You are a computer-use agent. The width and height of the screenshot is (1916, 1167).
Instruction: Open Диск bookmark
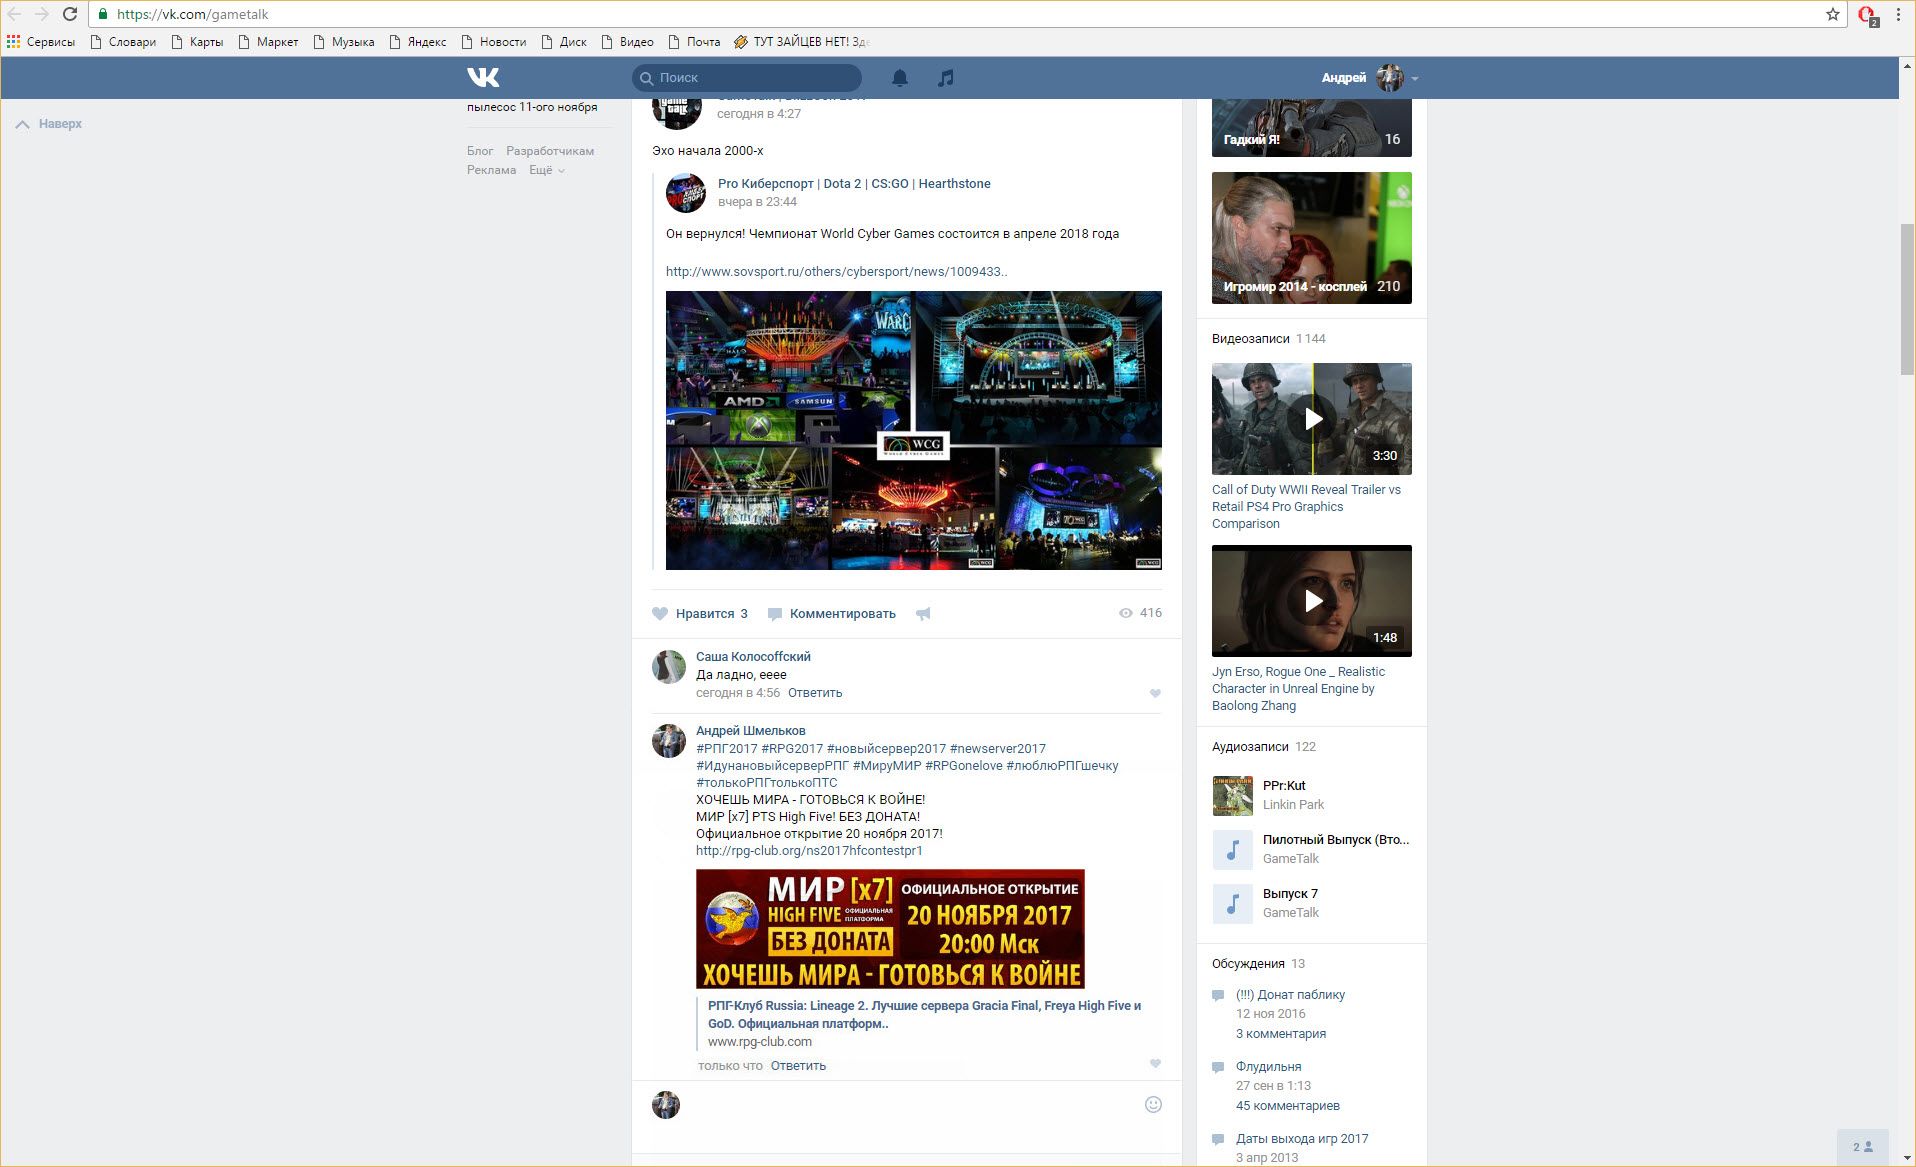click(564, 42)
